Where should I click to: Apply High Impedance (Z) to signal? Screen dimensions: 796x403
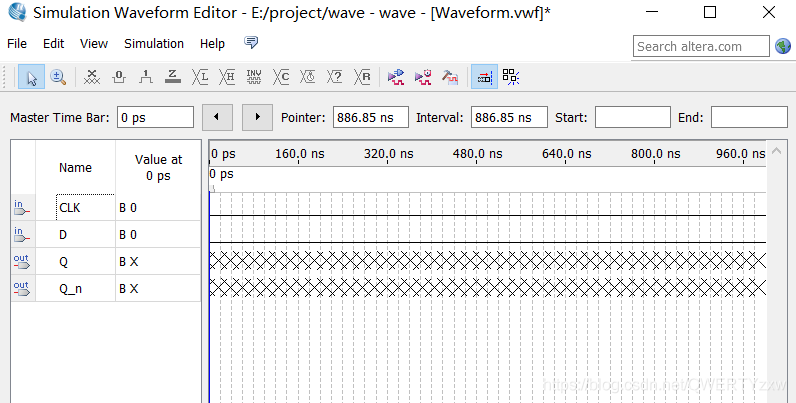coord(173,77)
